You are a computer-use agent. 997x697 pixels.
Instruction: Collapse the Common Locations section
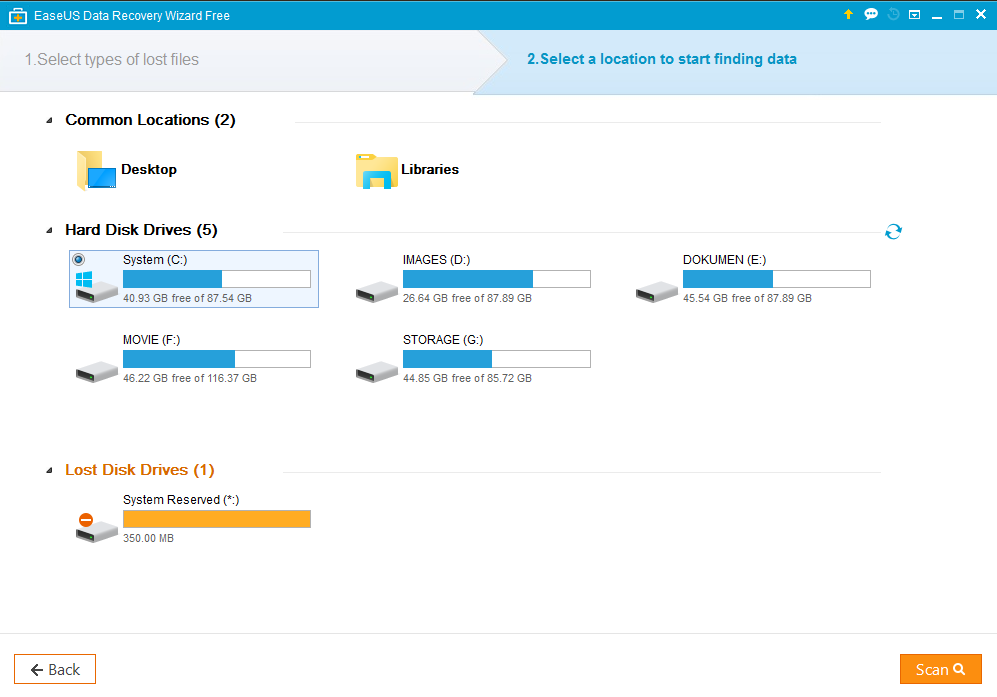click(x=50, y=121)
